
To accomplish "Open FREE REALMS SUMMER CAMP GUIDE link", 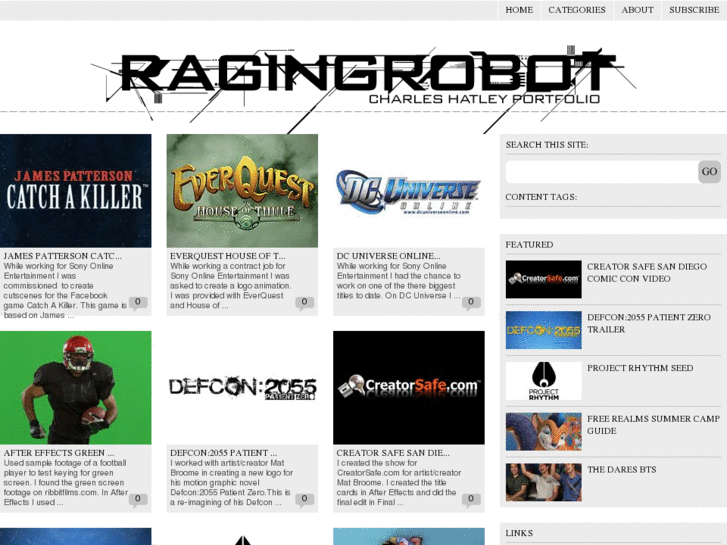I will tap(653, 424).
